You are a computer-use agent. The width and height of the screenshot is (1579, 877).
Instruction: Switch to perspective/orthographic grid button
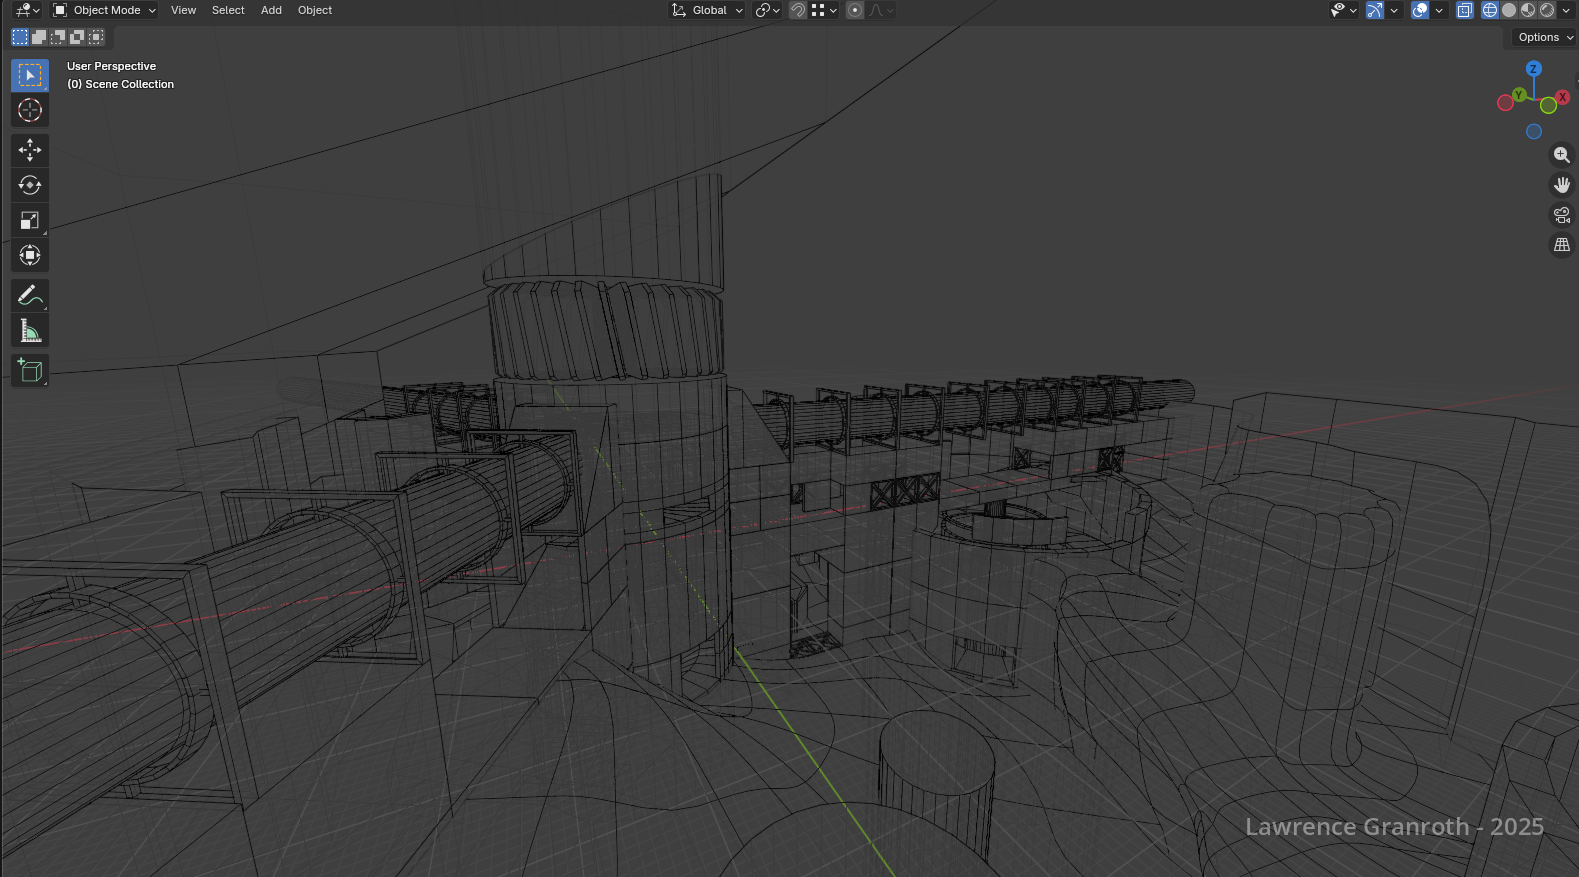tap(1561, 245)
